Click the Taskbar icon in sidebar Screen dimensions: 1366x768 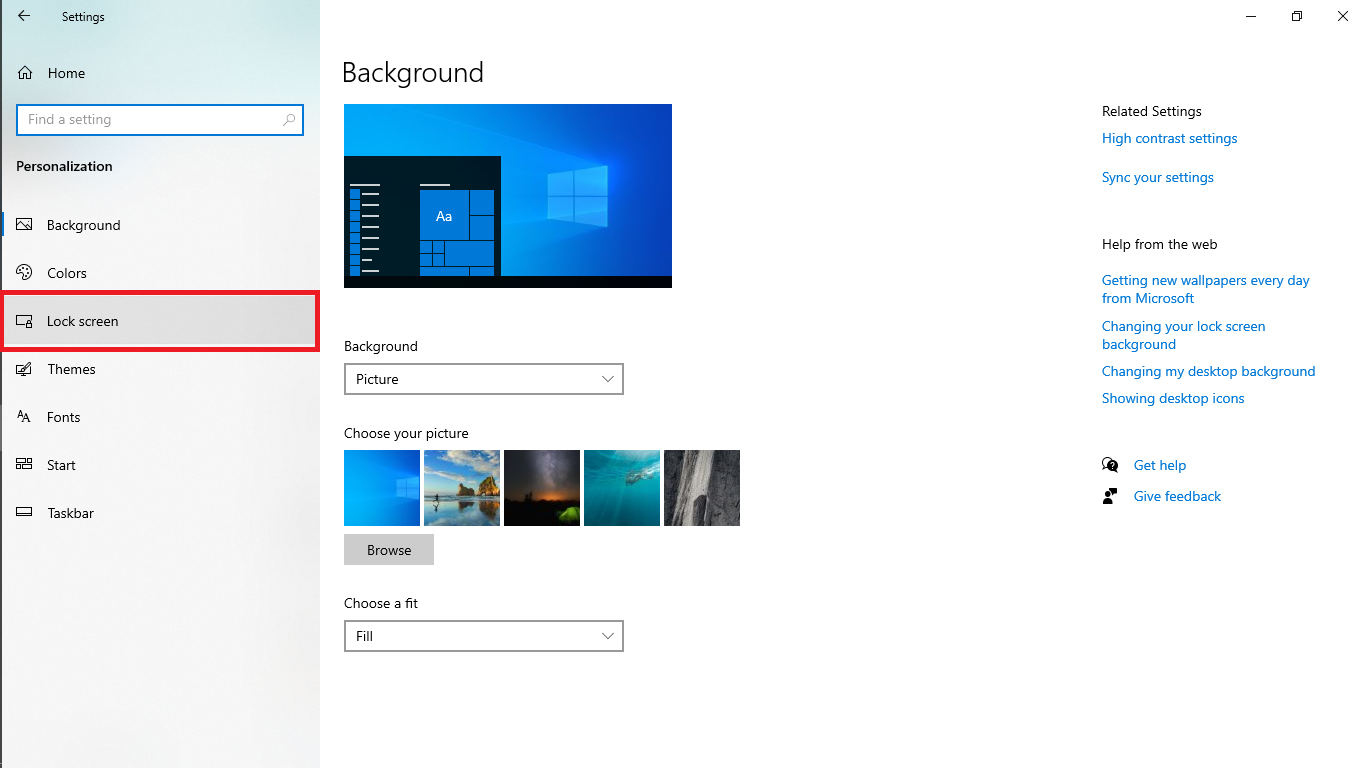tap(25, 513)
